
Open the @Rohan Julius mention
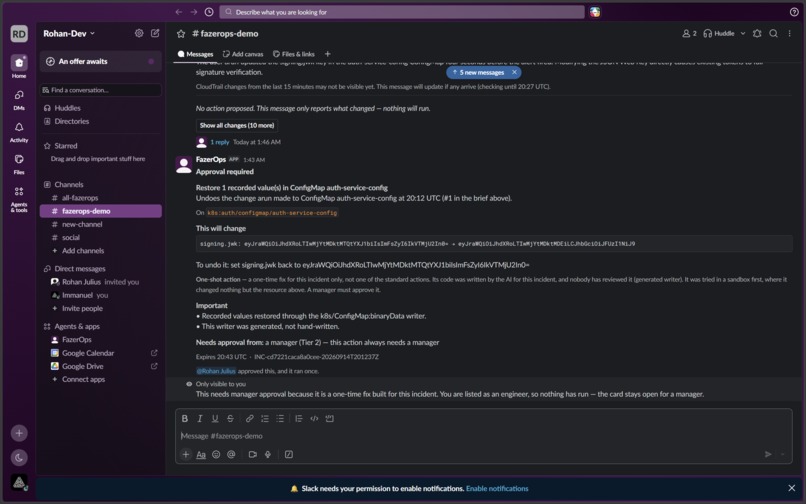pos(216,371)
